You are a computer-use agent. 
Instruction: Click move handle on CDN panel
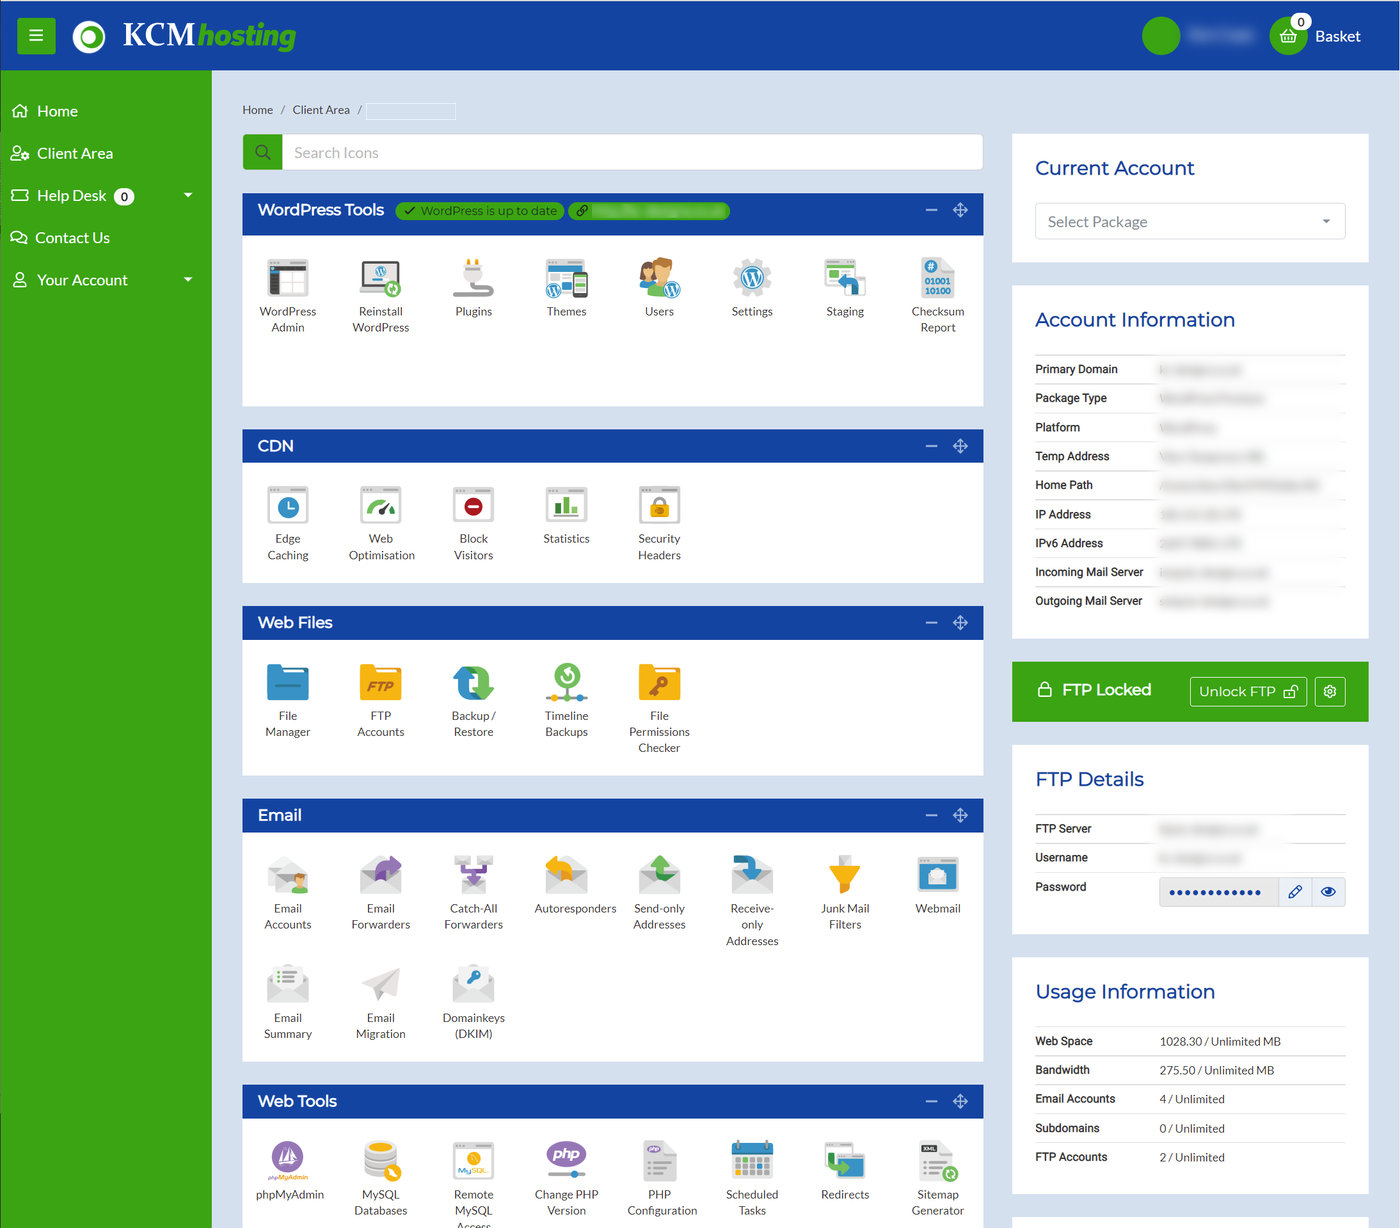coord(960,446)
